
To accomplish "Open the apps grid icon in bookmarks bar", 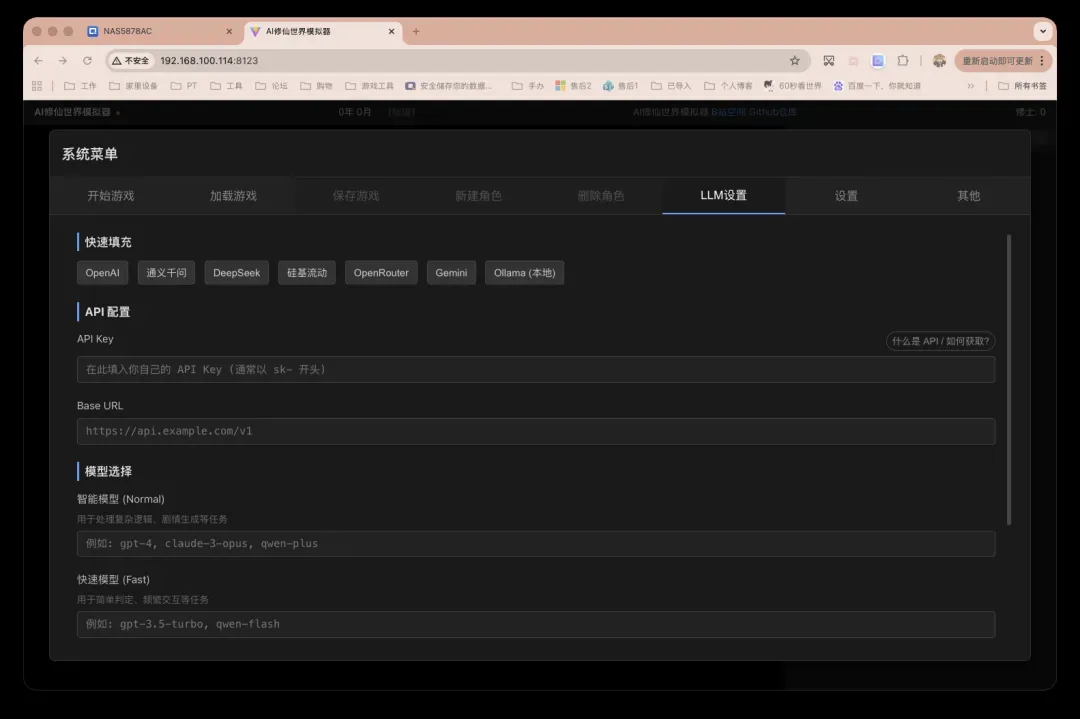I will pos(38,86).
